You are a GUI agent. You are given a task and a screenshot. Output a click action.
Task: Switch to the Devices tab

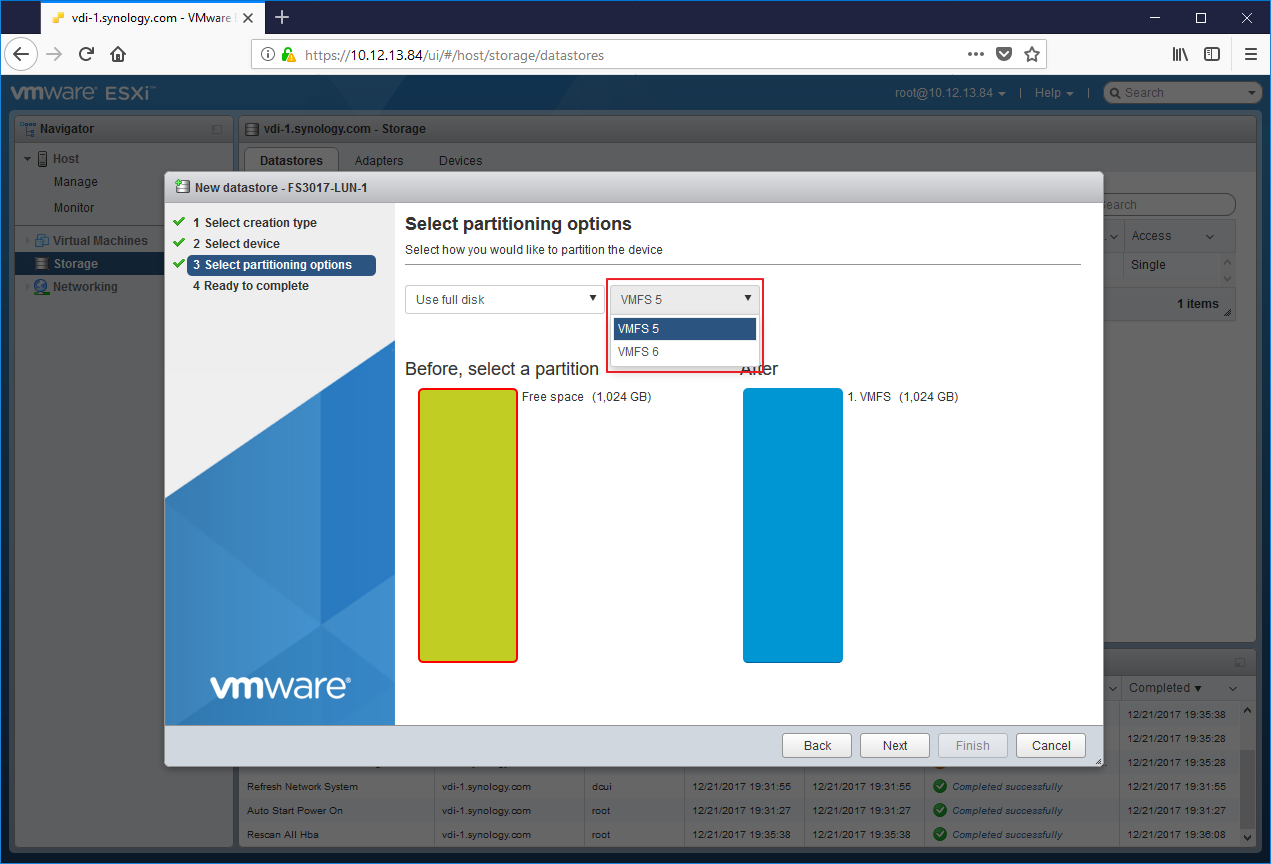[460, 160]
